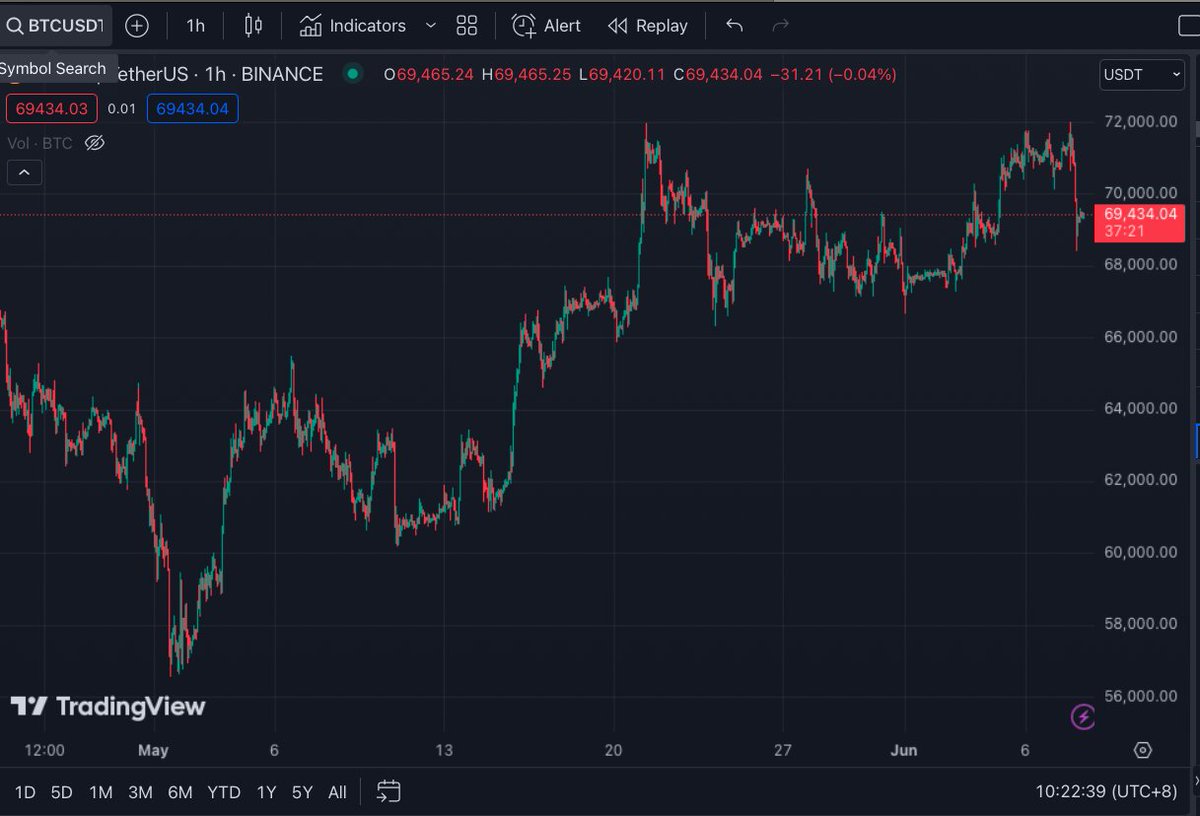Select the All date range
This screenshot has height=816, width=1200.
(337, 792)
